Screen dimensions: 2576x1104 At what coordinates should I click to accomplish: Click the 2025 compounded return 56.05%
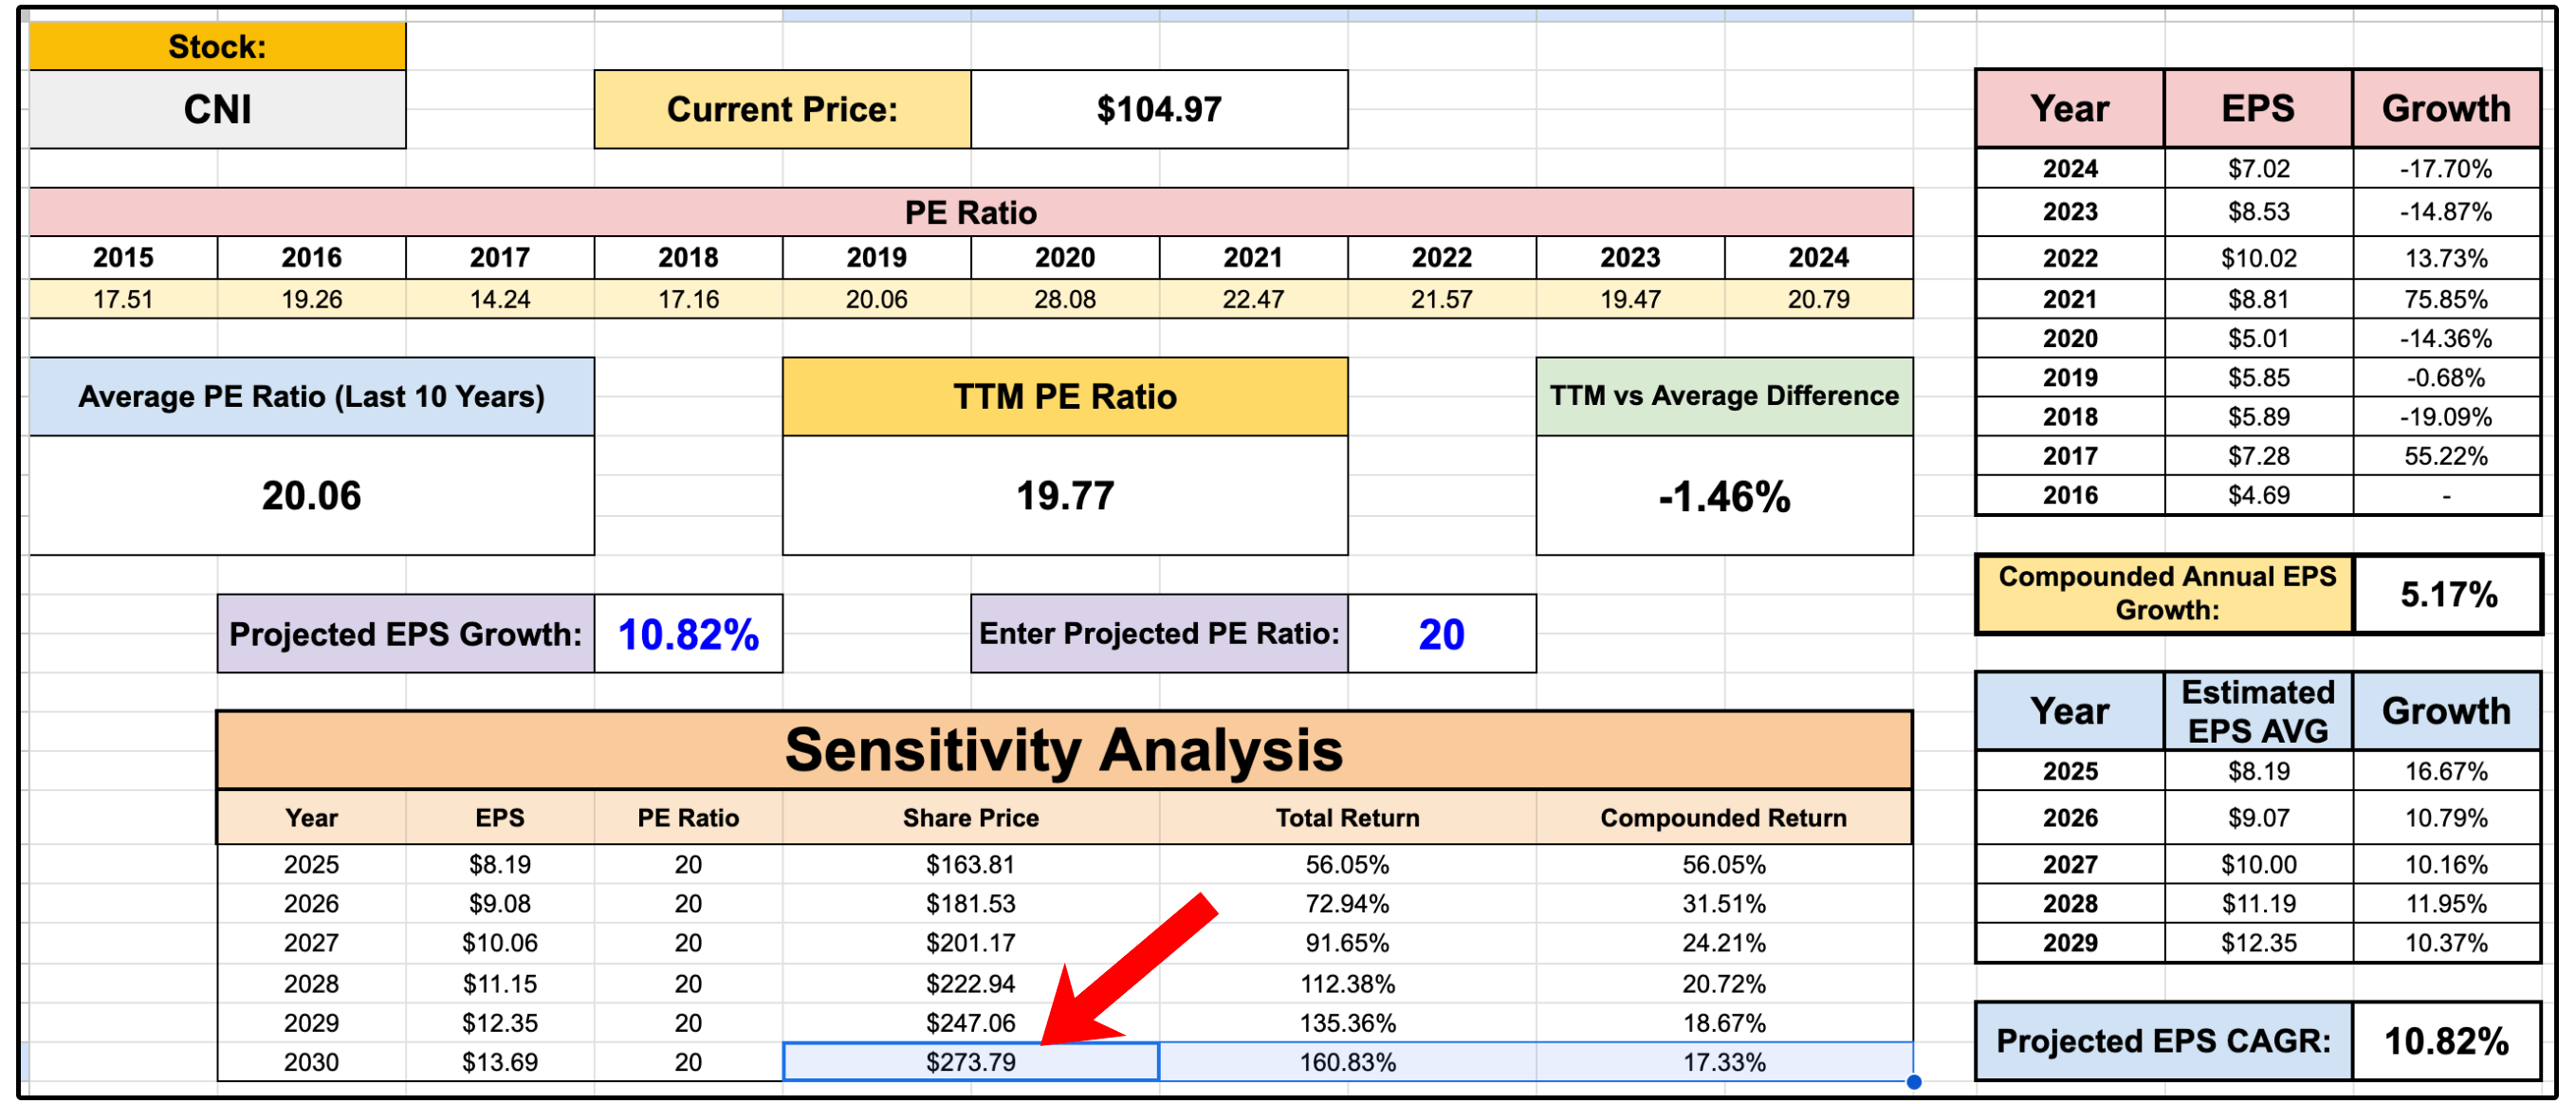[1723, 864]
